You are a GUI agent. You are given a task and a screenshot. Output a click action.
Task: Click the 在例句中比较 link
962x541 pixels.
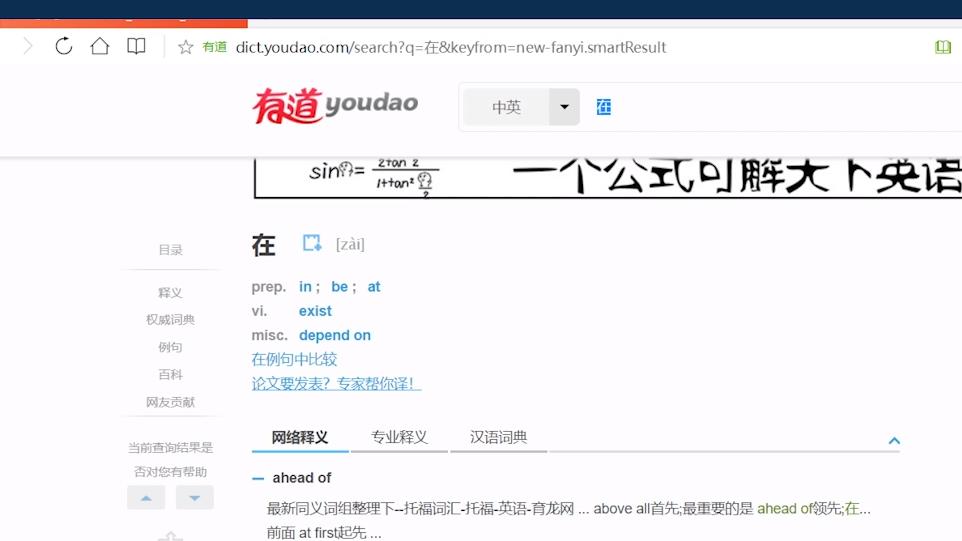(x=294, y=359)
